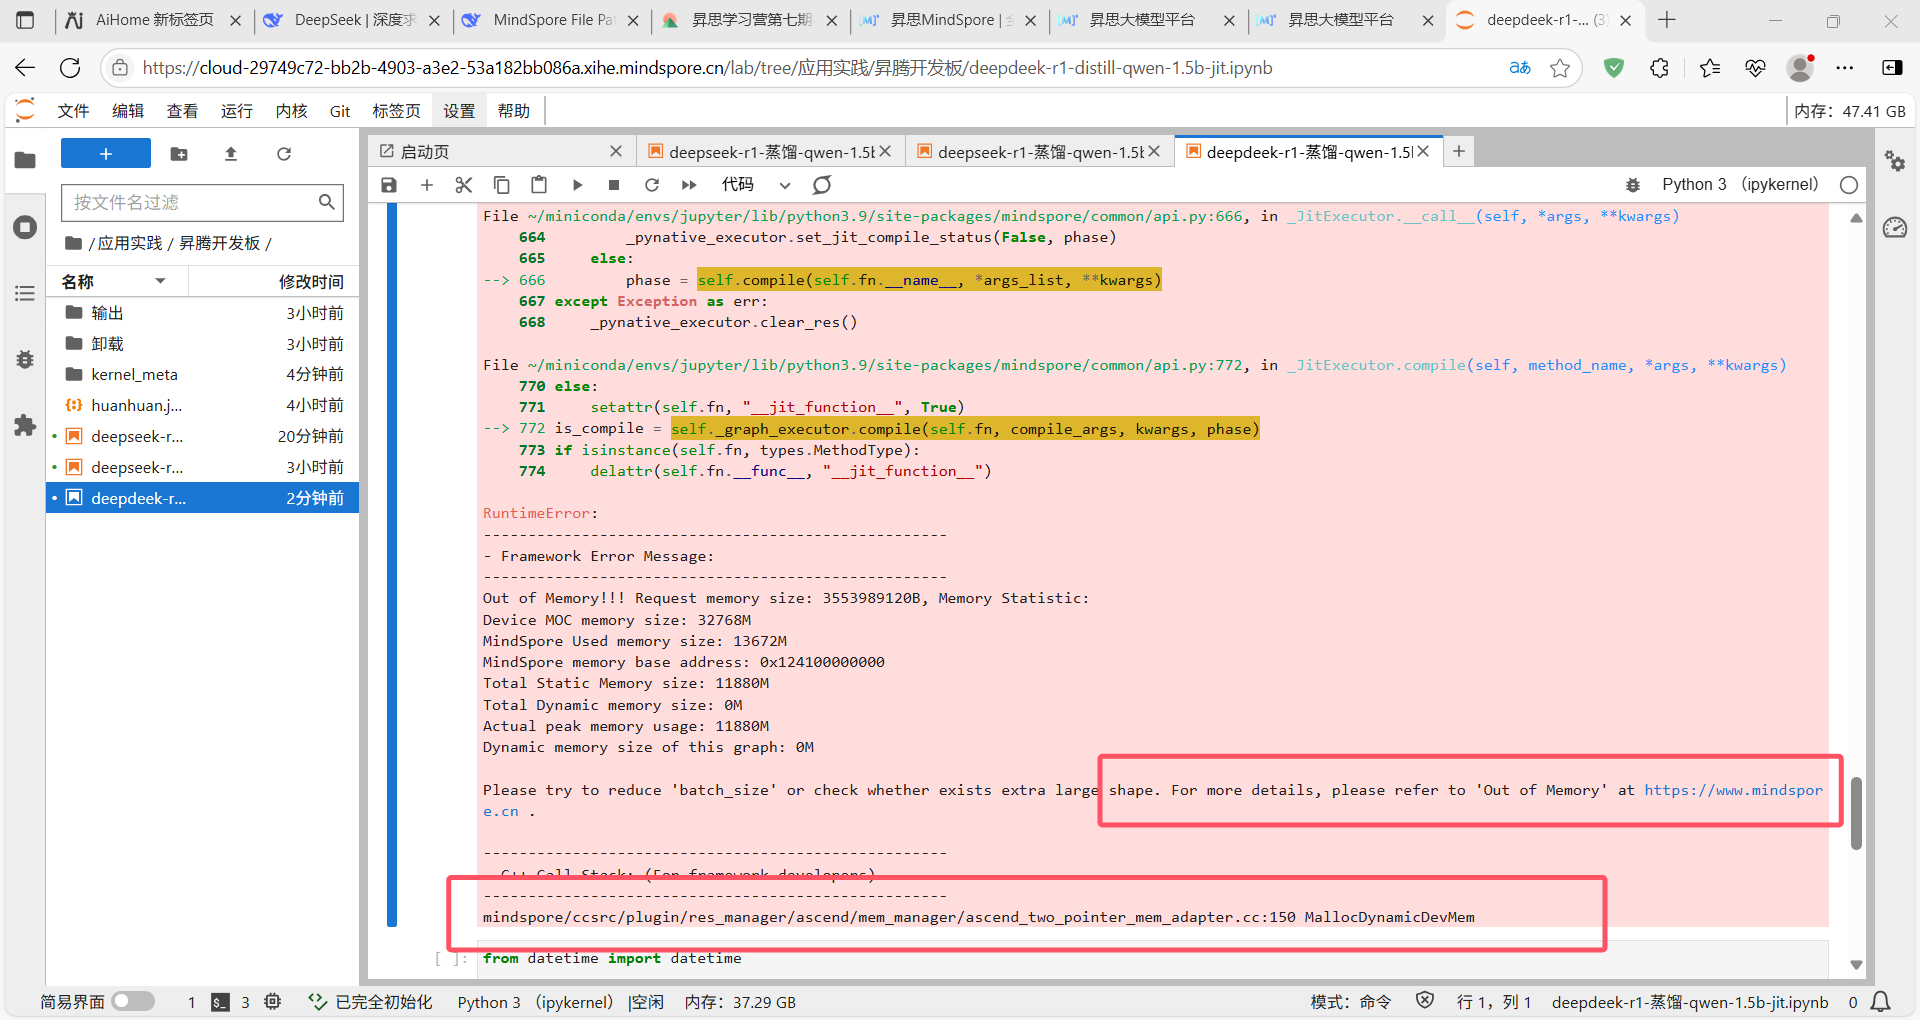The image size is (1920, 1020).
Task: Toggle the 简易界面 simple interface switch
Action: click(133, 1001)
